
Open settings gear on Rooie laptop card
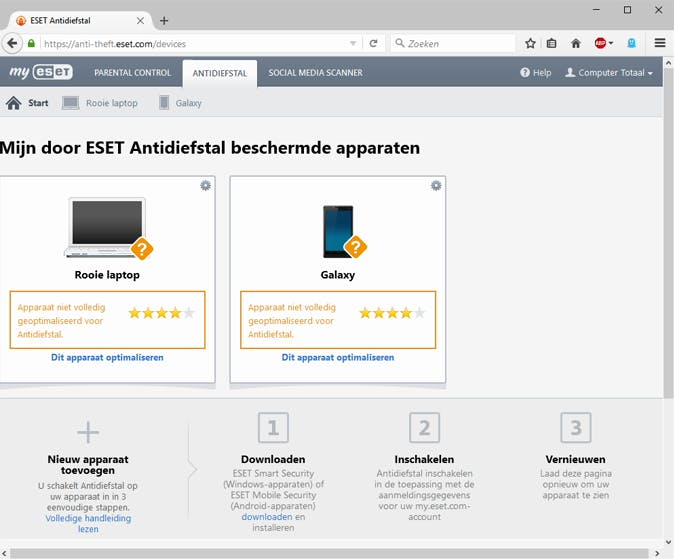(x=205, y=186)
